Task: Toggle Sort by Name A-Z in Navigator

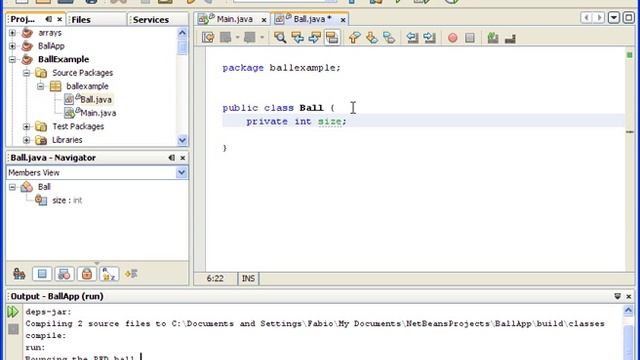Action: pyautogui.click(x=109, y=273)
